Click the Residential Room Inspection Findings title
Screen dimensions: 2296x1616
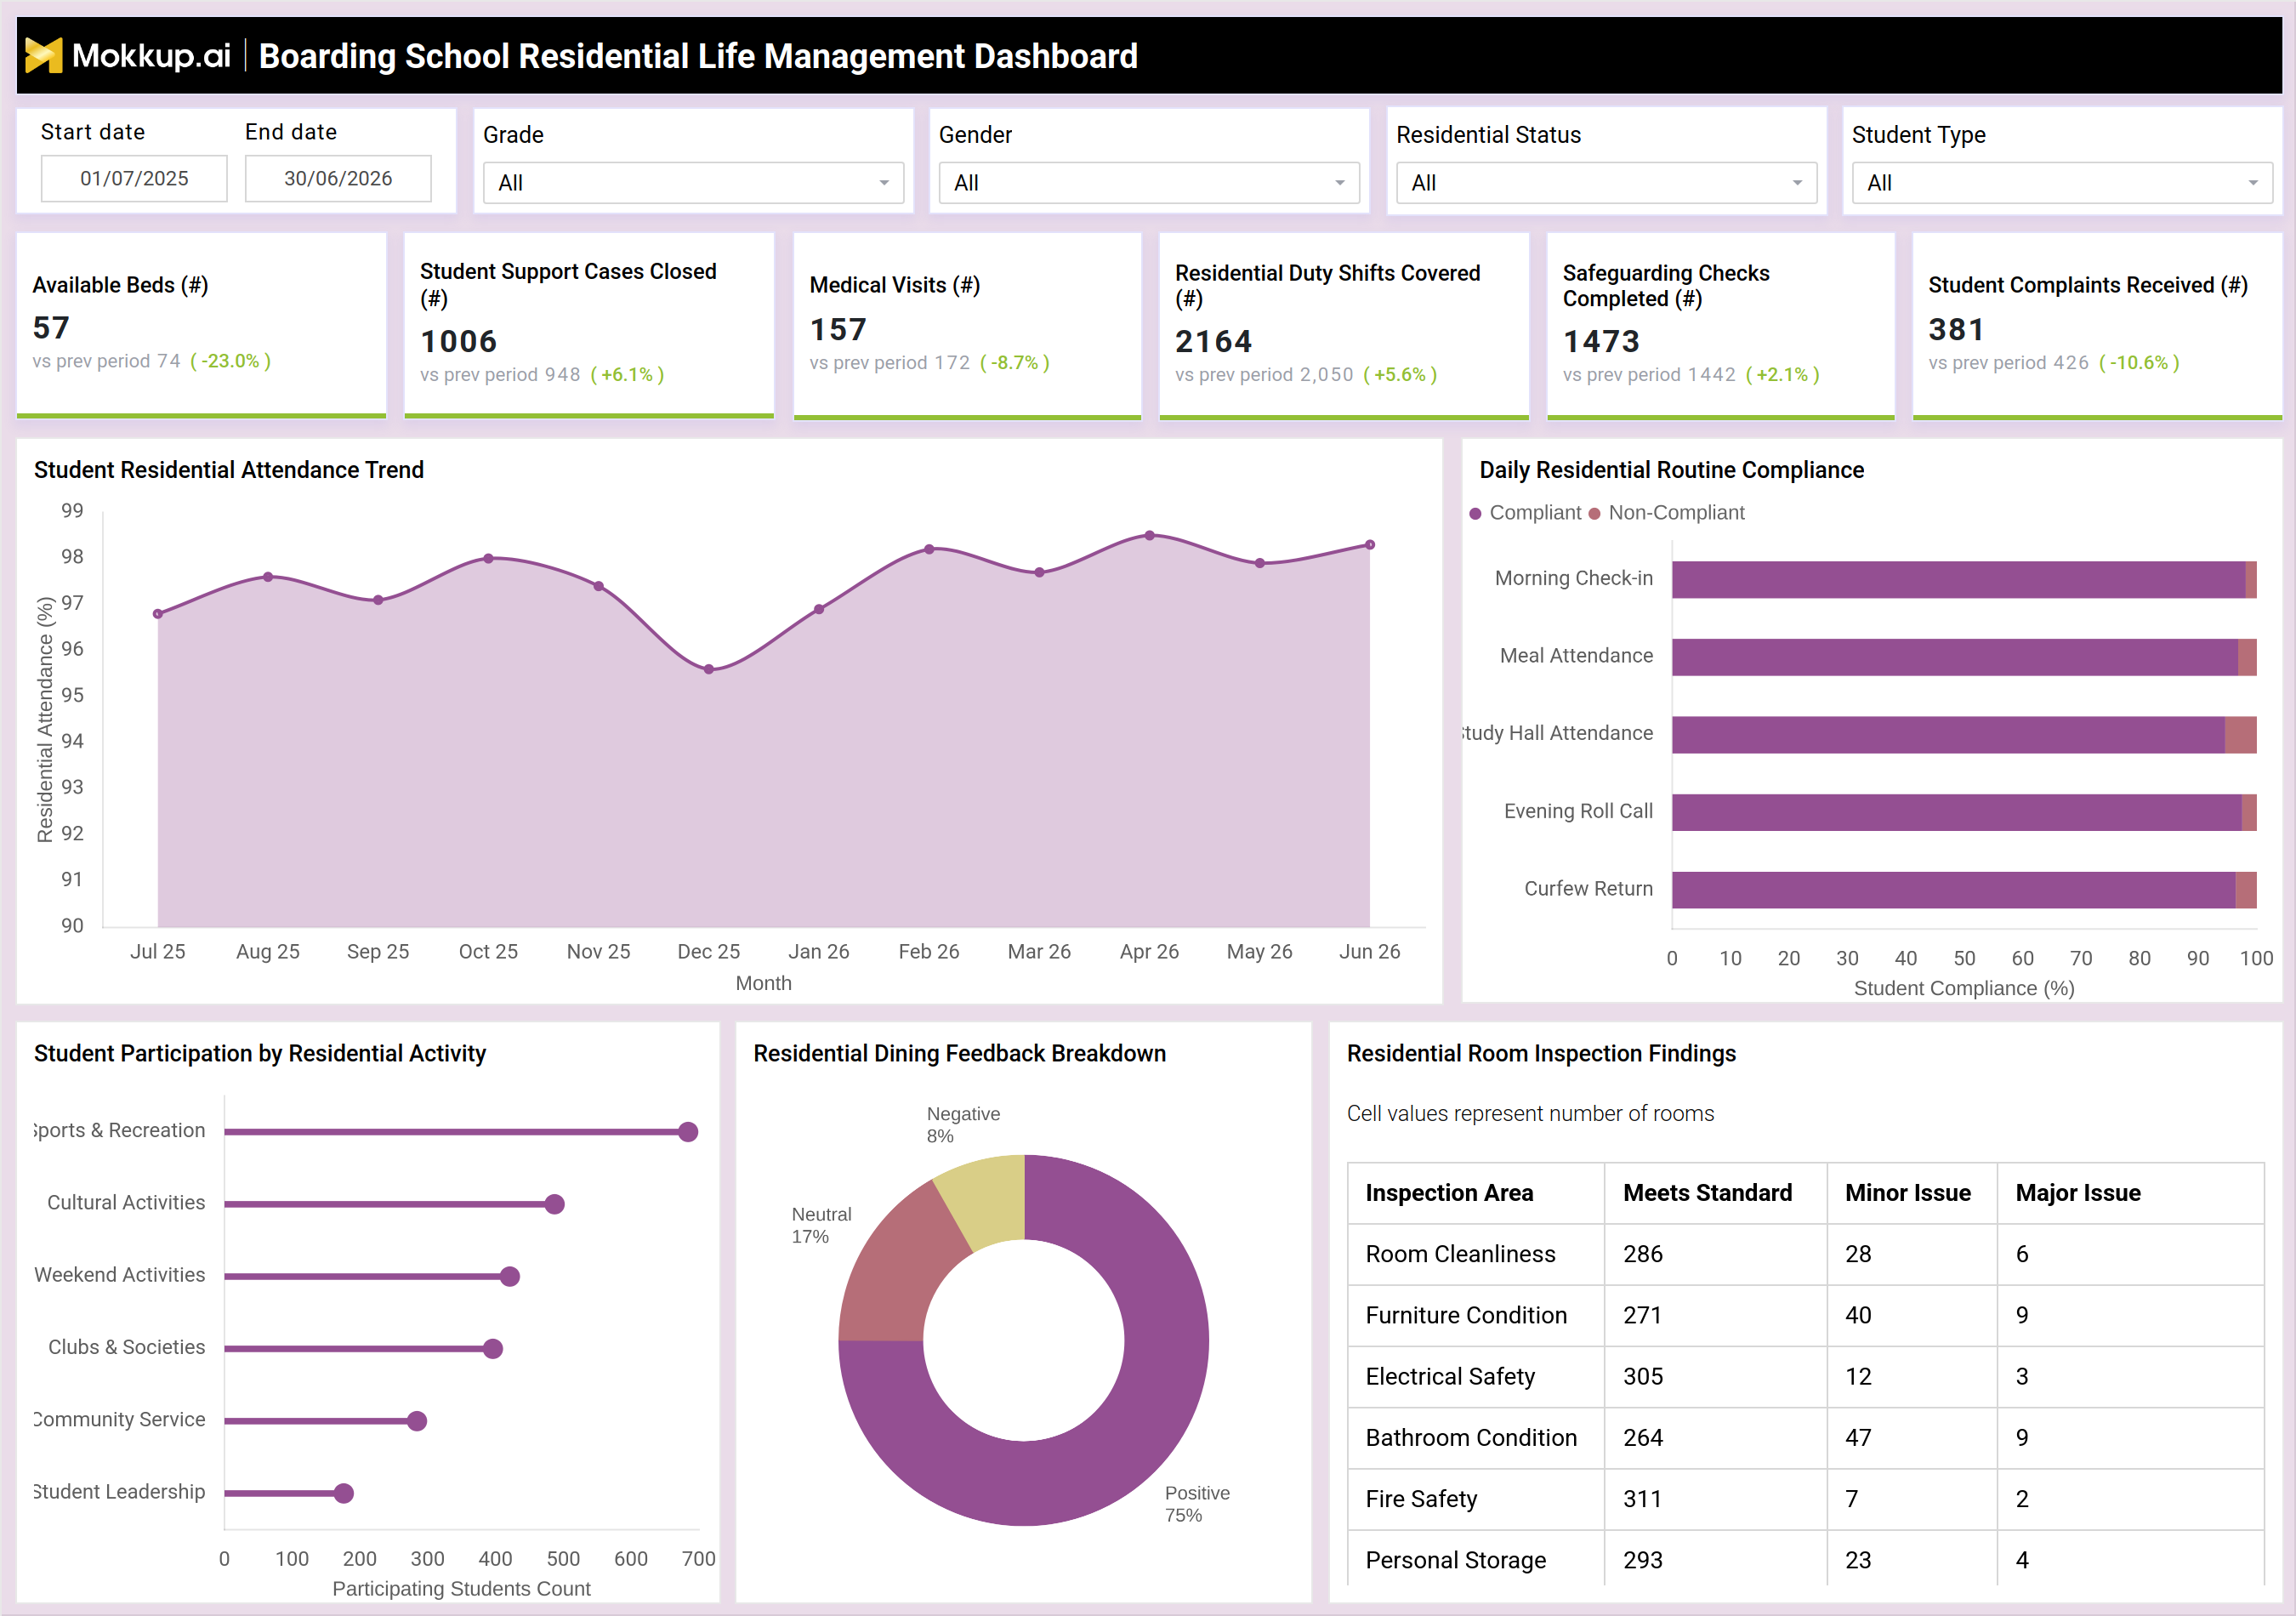[x=1541, y=1053]
